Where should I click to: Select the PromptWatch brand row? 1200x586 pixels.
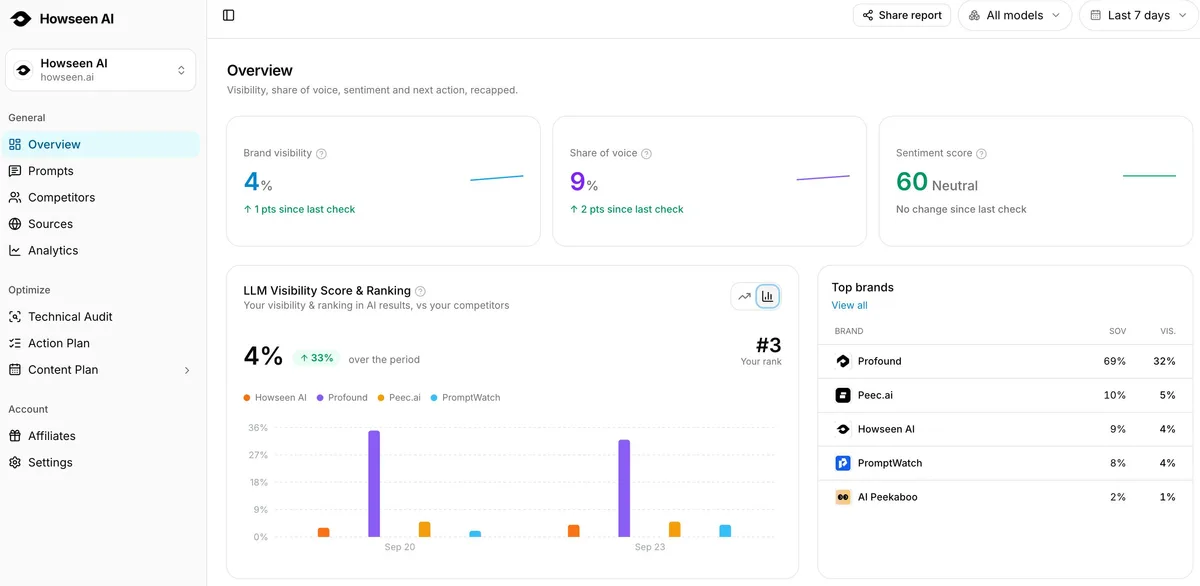point(1005,463)
